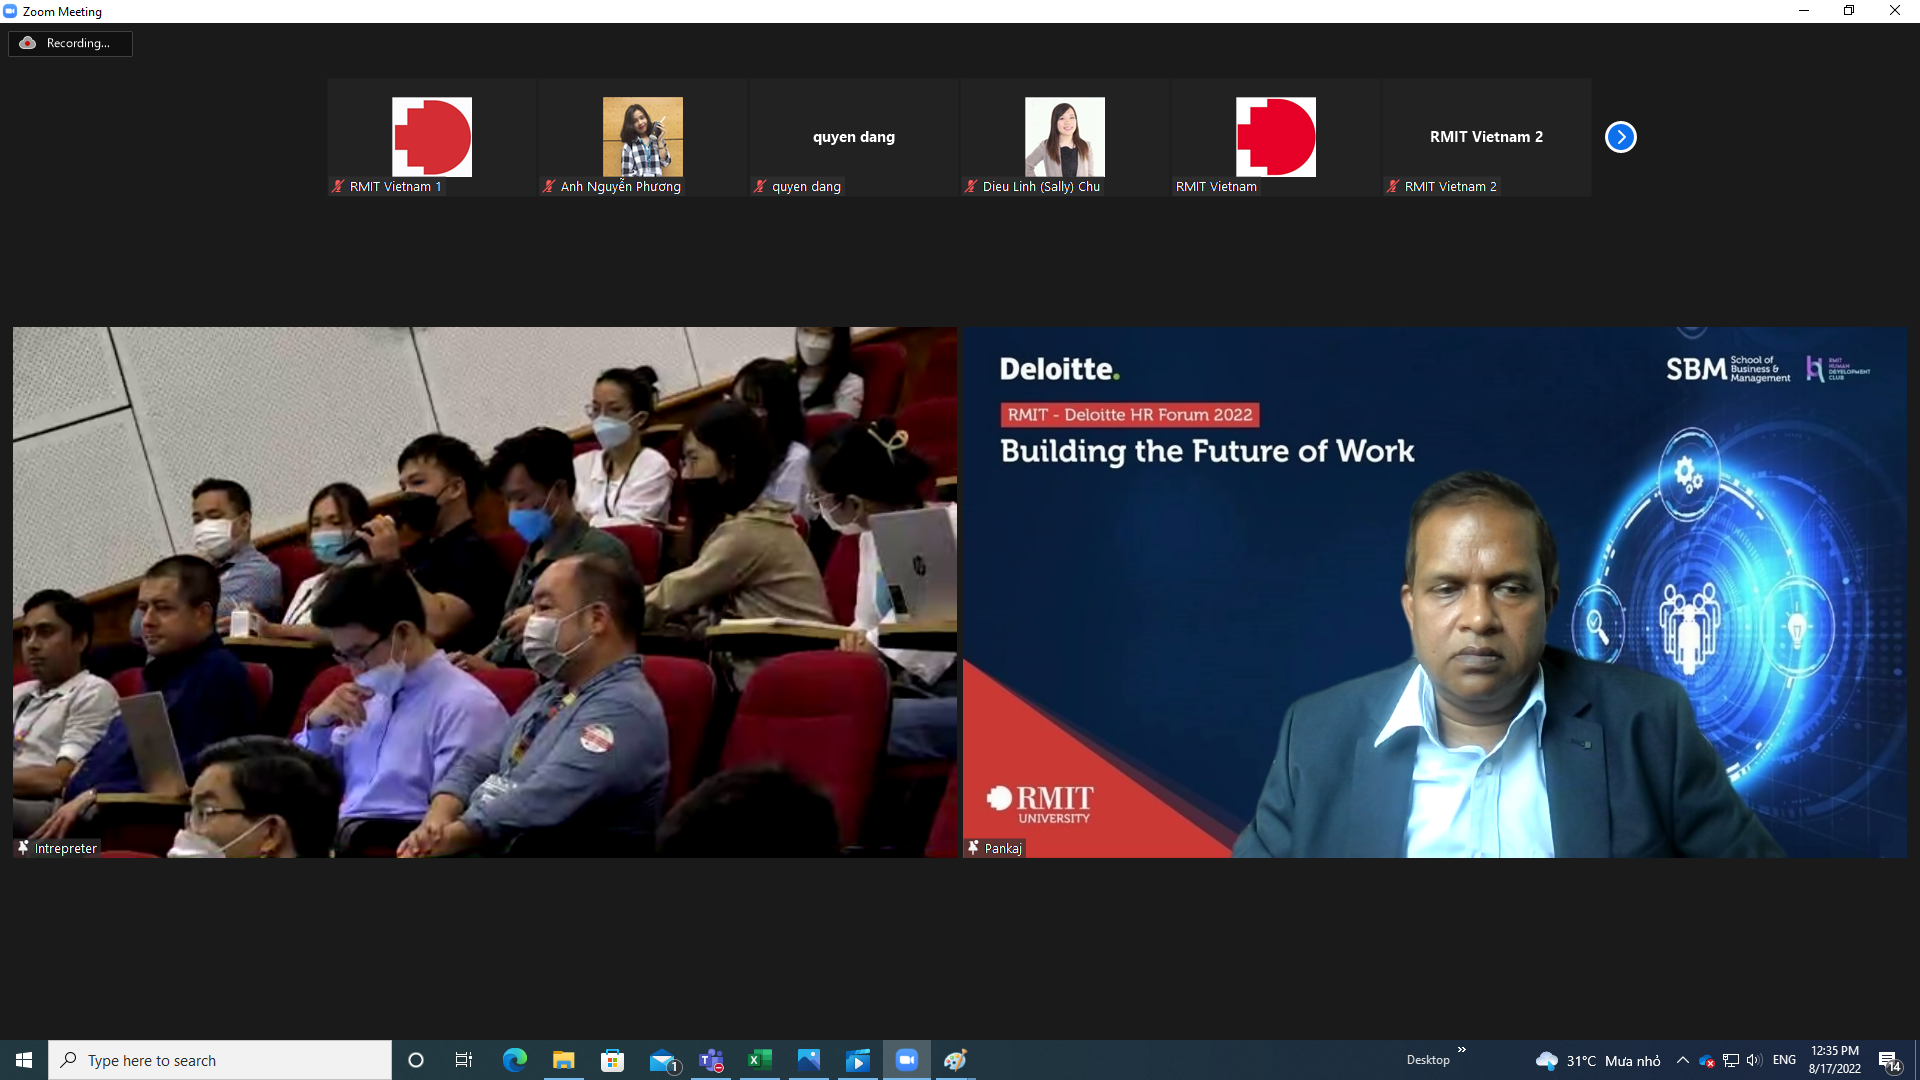Expand the Desktop toolbar chevron on taskbar
Viewport: 1920px width, 1080px height.
[1462, 1050]
